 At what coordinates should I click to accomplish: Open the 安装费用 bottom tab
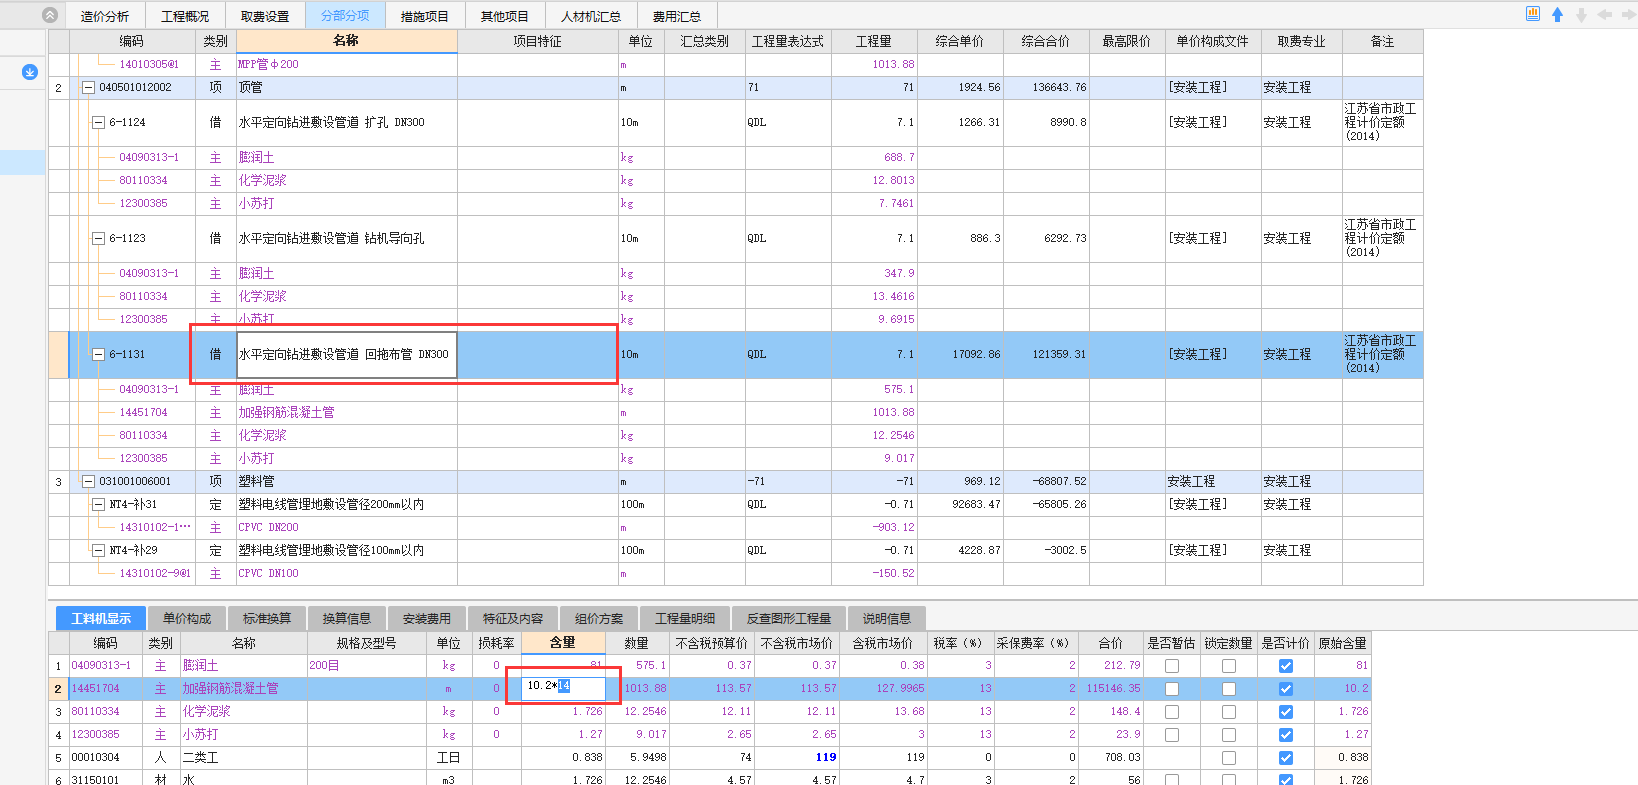pos(427,618)
